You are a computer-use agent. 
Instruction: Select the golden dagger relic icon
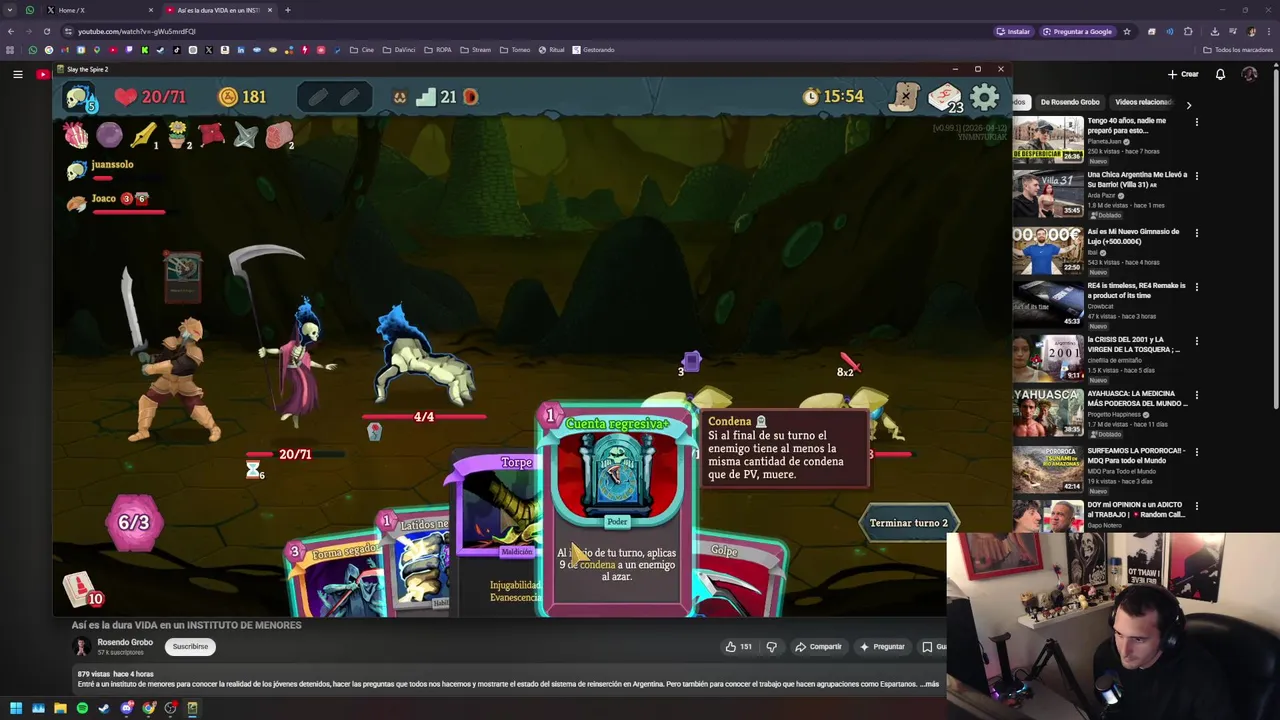point(143,134)
